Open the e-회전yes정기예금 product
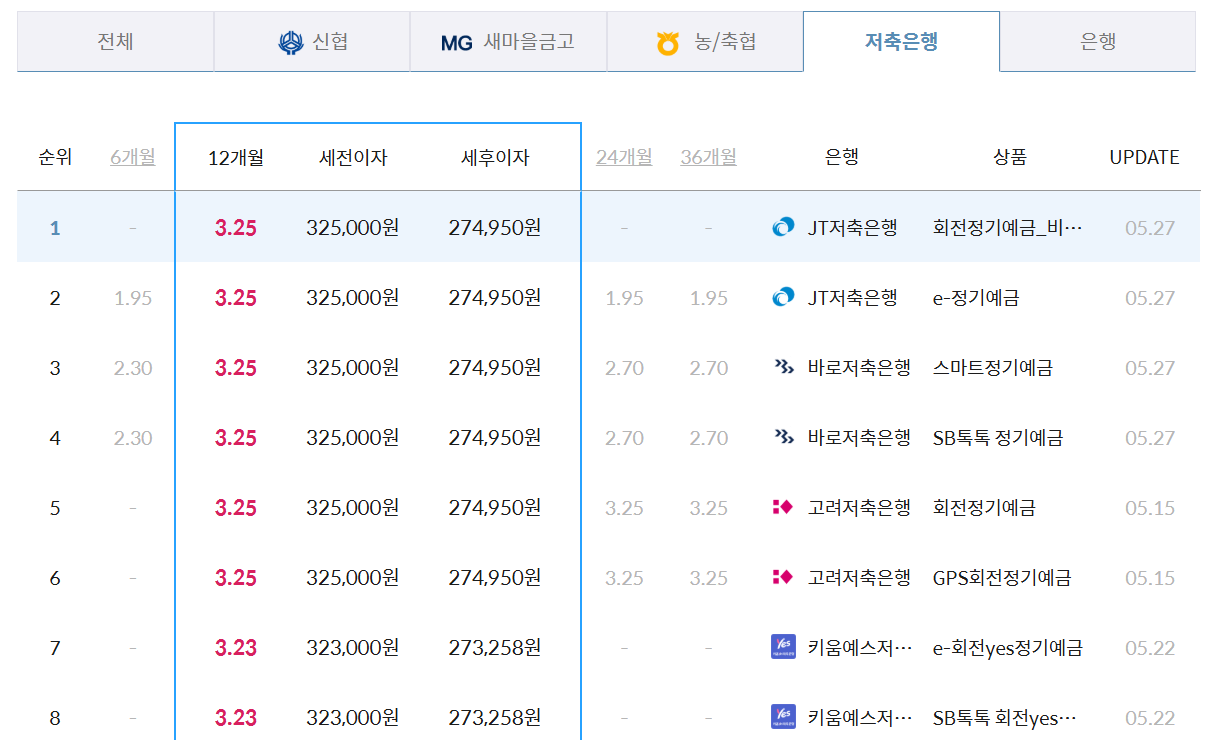The height and width of the screenshot is (740, 1223). pyautogui.click(x=1007, y=648)
